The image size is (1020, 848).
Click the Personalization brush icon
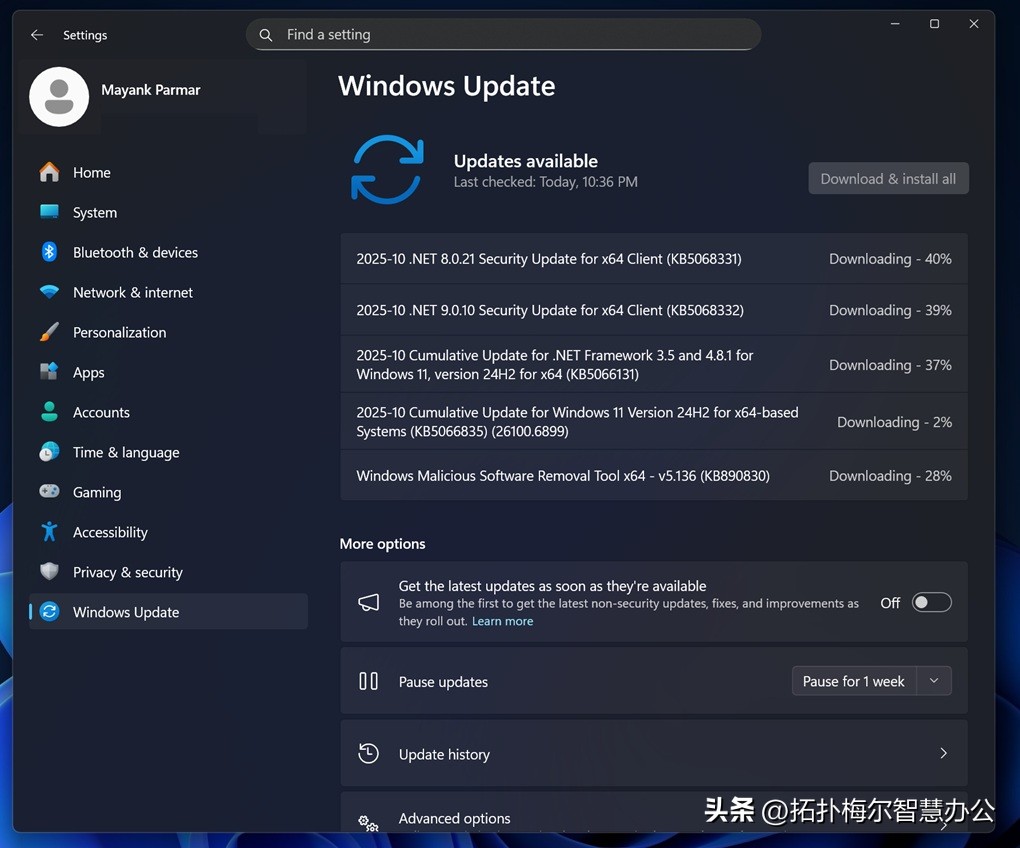(x=49, y=332)
